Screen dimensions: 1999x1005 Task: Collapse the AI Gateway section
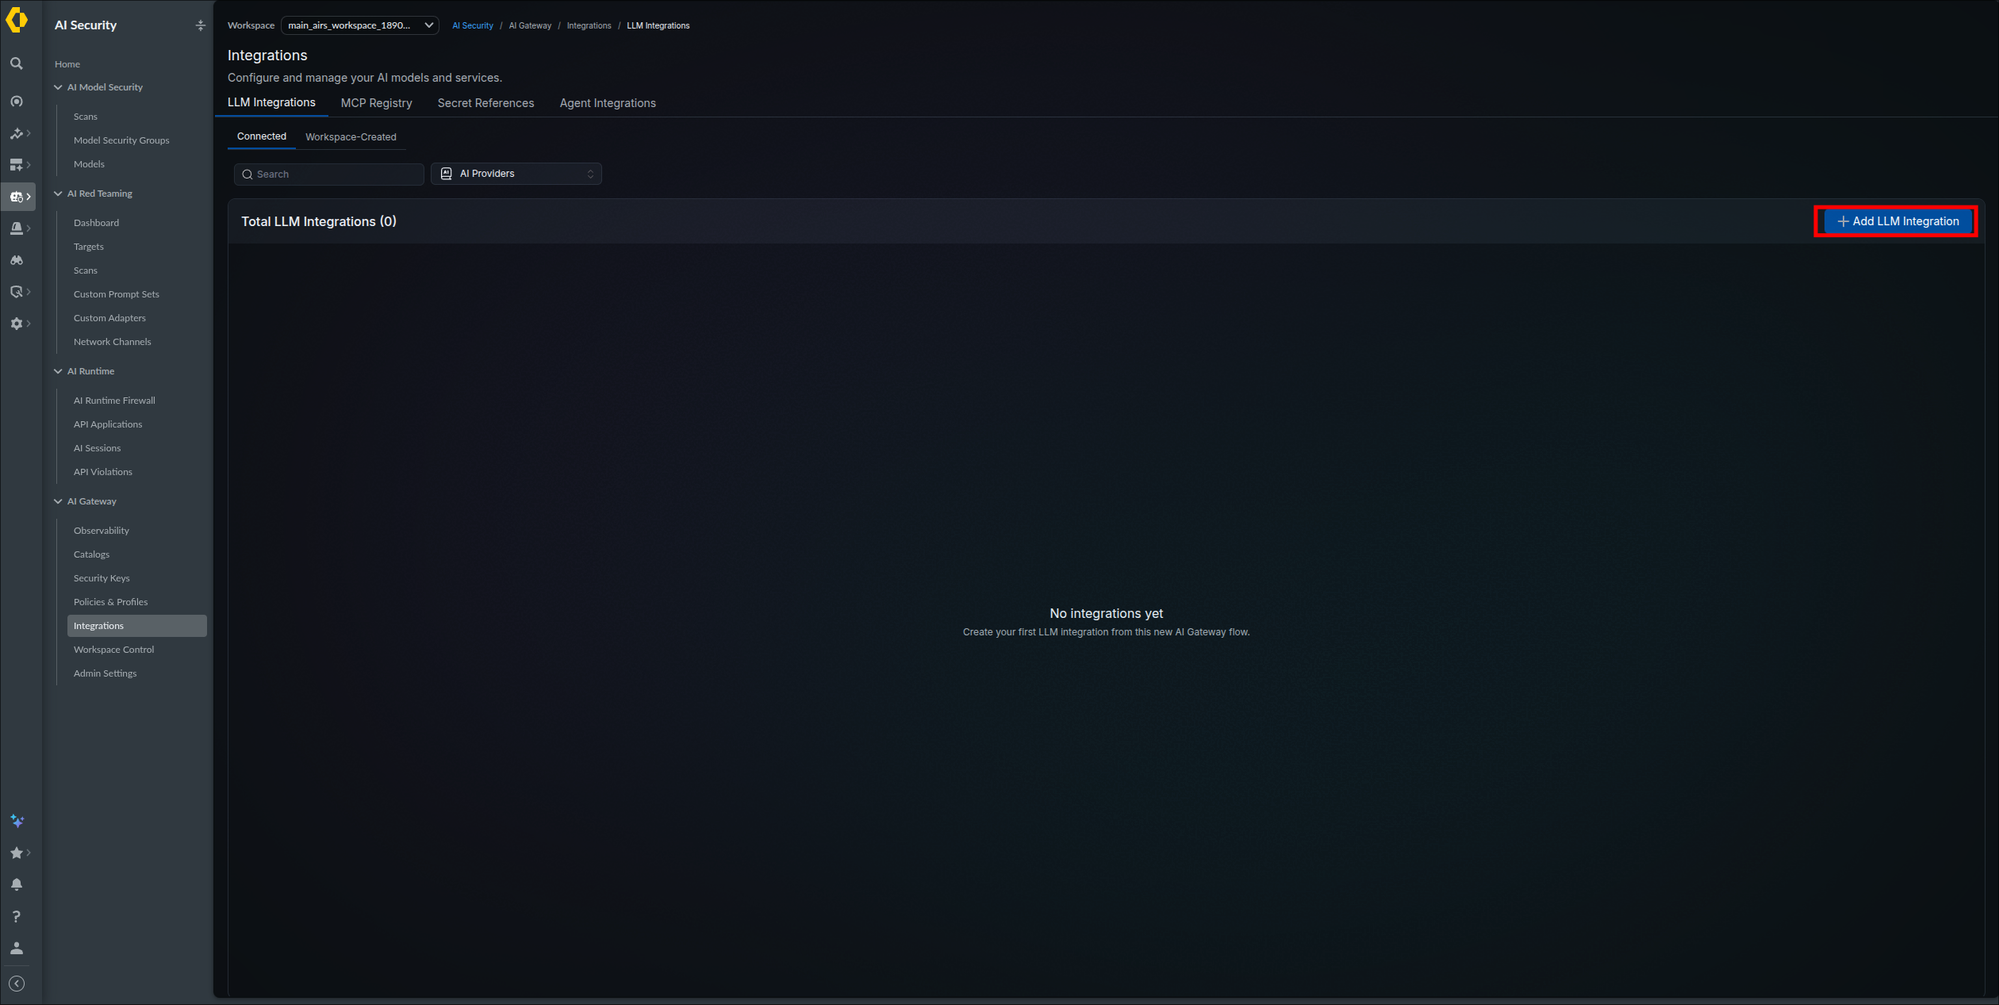[58, 501]
